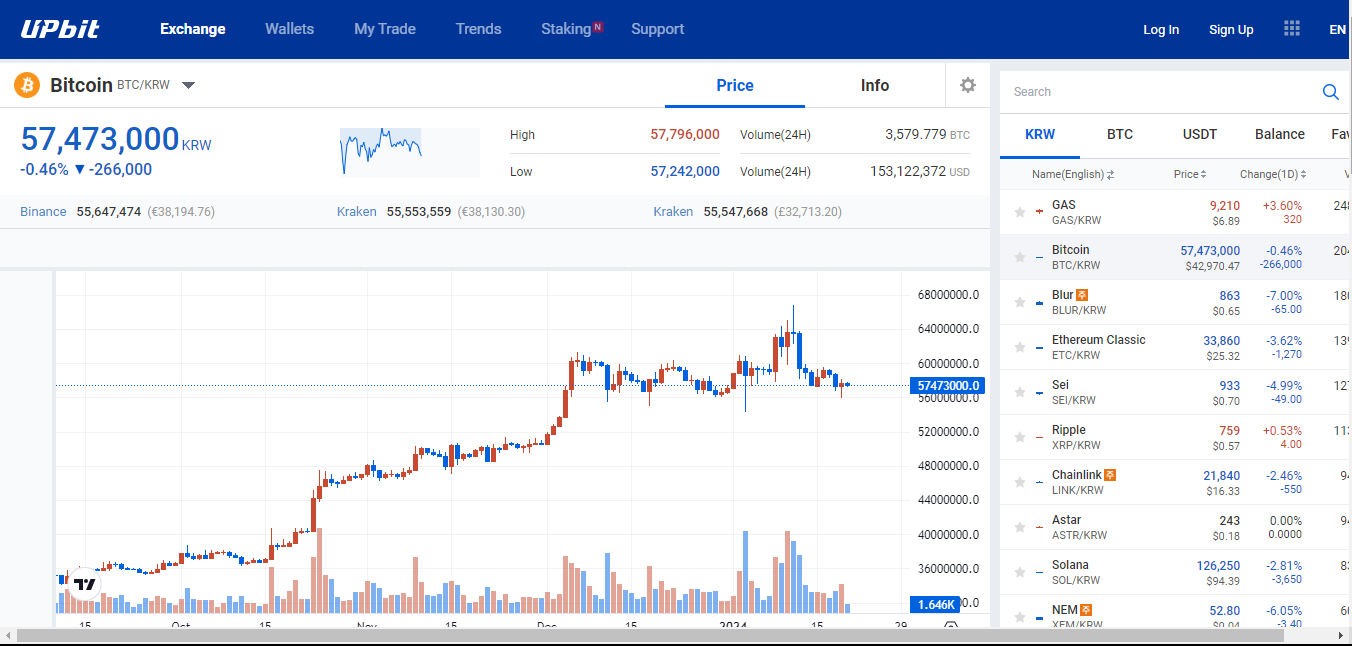Favorite Bitcoin with its star
1352x646 pixels.
1020,257
